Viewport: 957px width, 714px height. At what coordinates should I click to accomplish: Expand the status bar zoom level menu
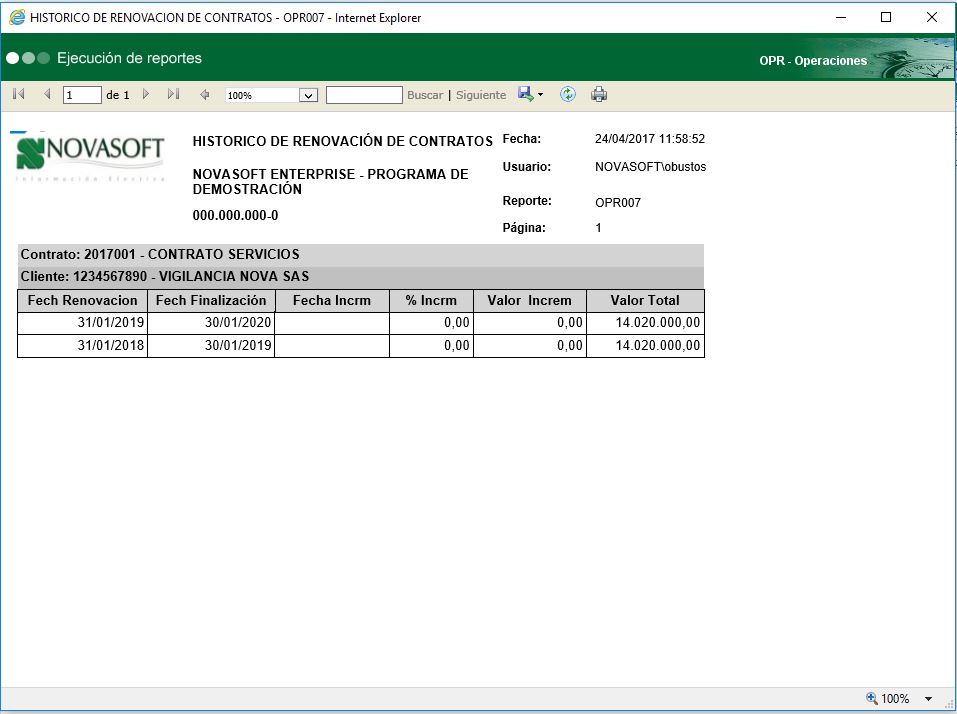927,698
